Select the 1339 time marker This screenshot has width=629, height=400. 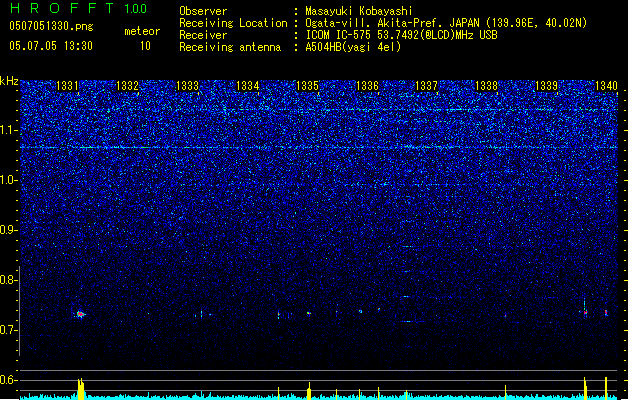(546, 86)
